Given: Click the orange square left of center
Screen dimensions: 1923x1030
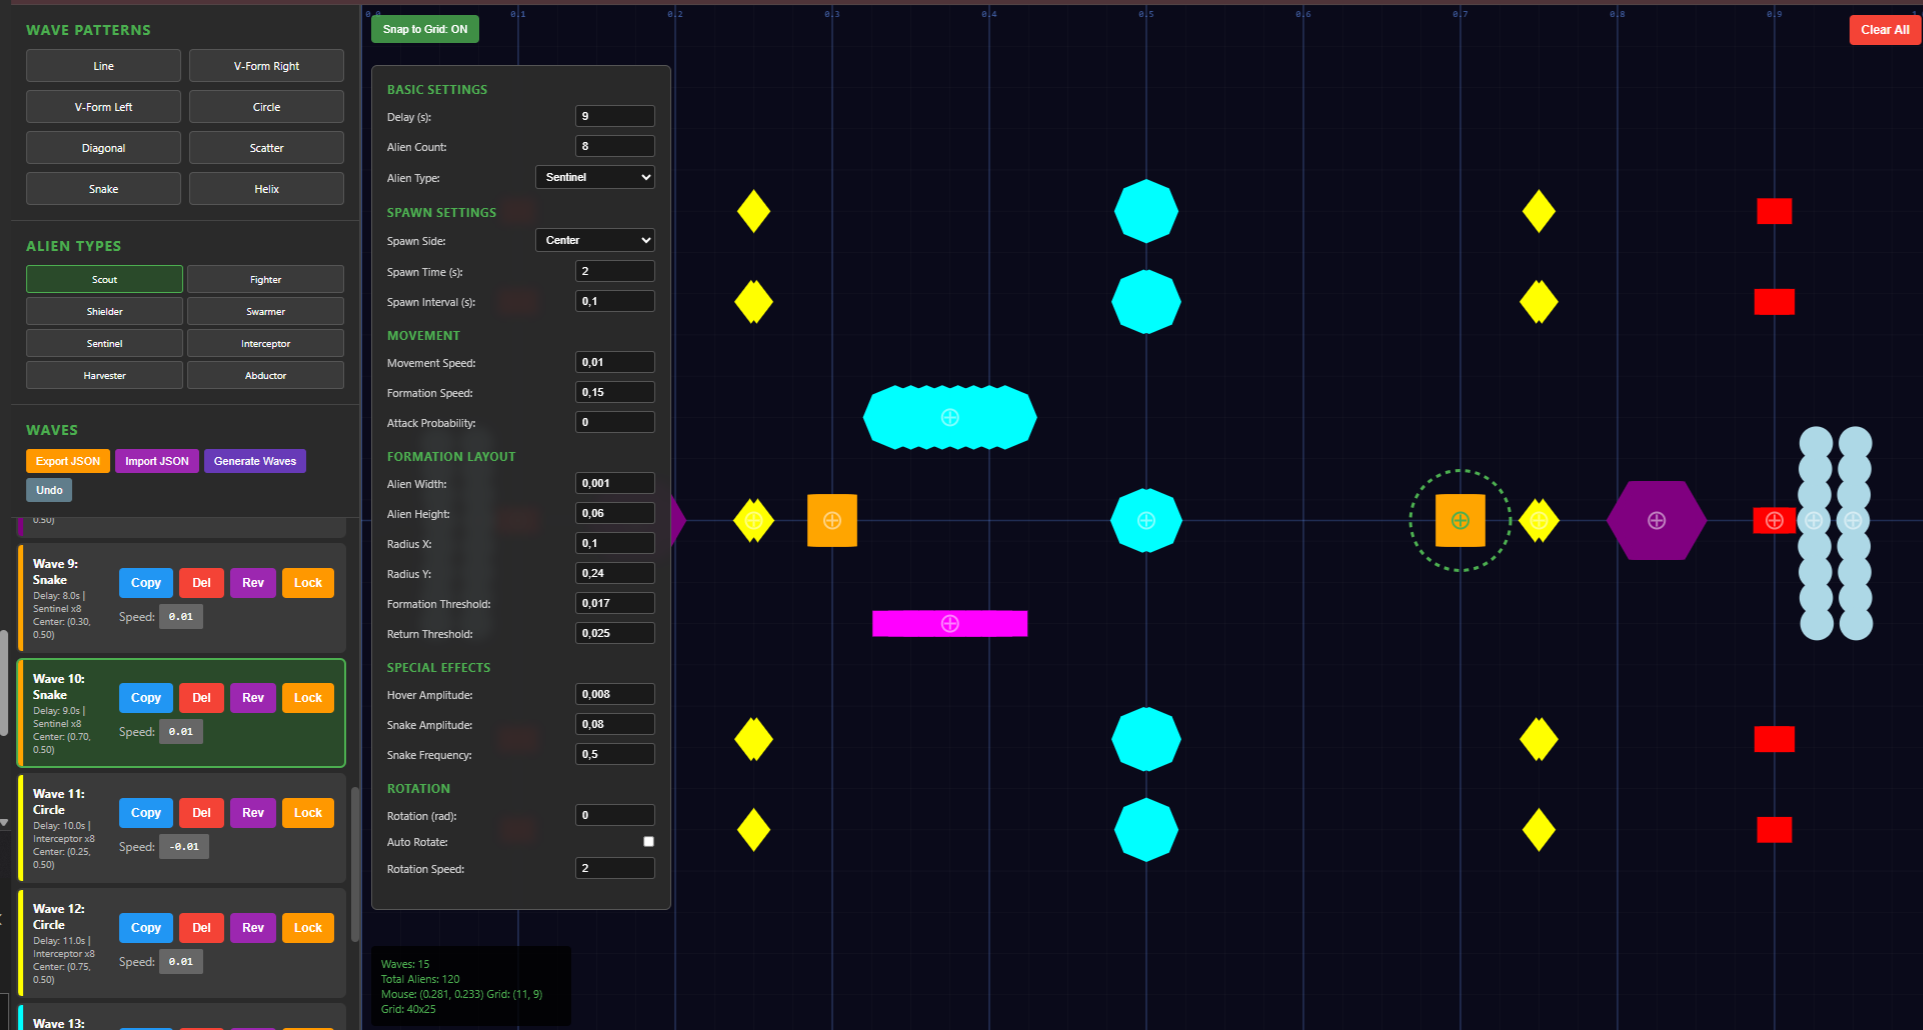Looking at the screenshot, I should [831, 520].
